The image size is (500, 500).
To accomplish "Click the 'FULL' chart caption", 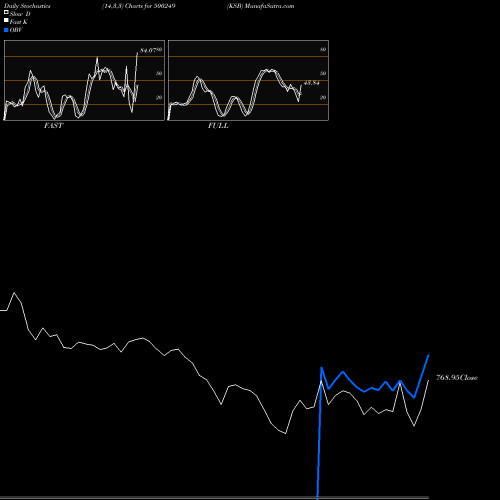I will tap(218, 126).
